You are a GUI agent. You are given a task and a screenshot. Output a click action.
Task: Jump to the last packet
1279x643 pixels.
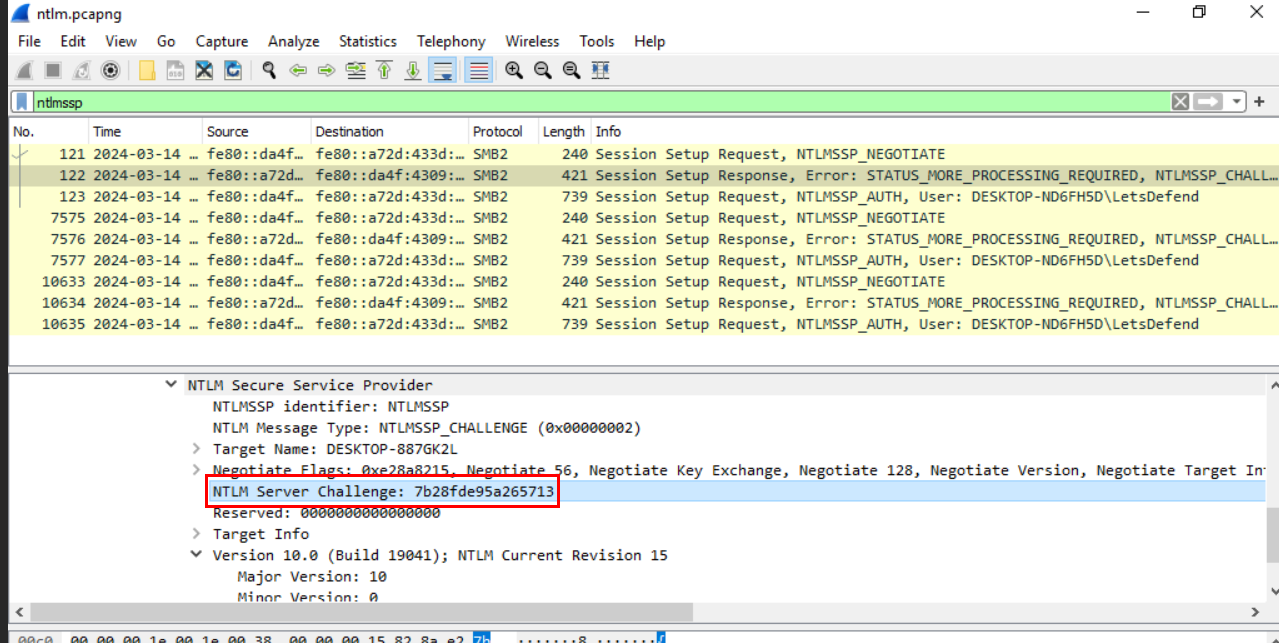[412, 70]
